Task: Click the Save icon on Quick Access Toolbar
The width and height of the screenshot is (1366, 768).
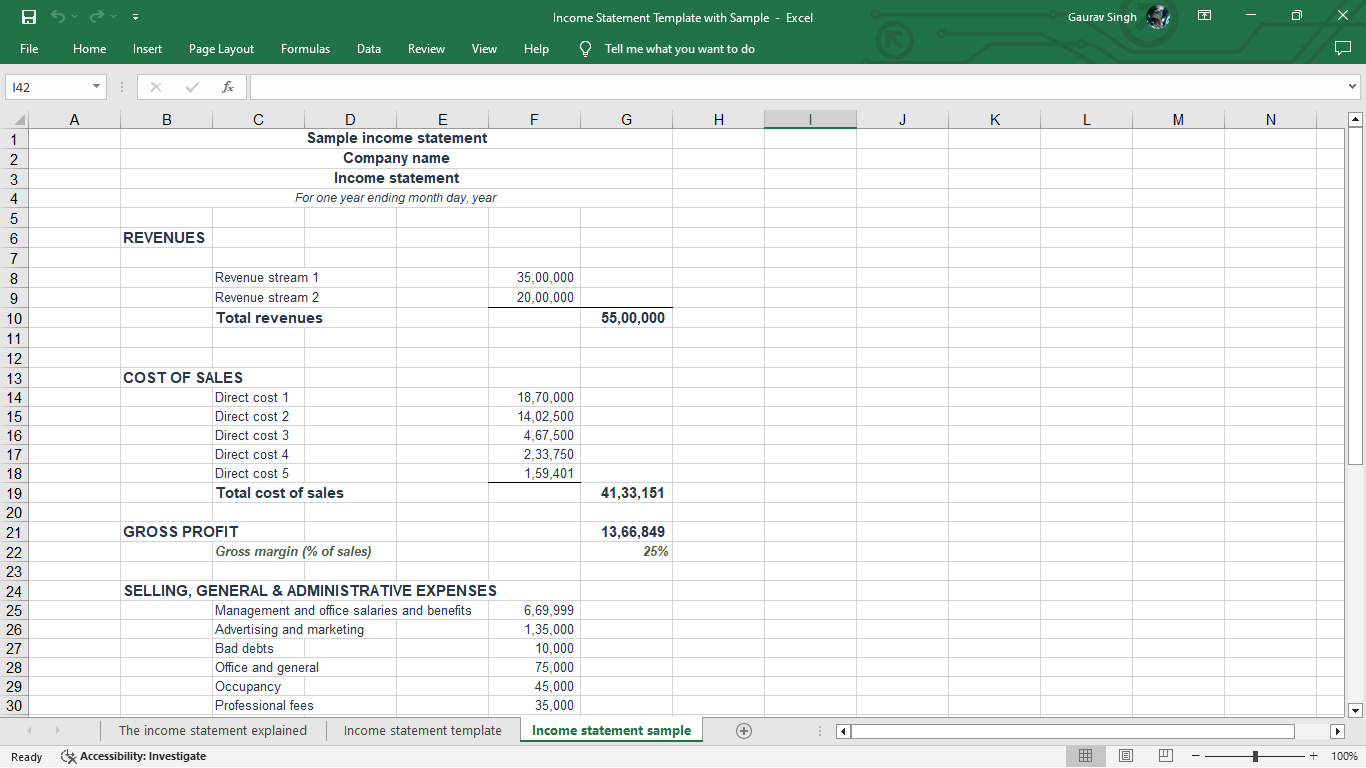Action: click(x=28, y=16)
